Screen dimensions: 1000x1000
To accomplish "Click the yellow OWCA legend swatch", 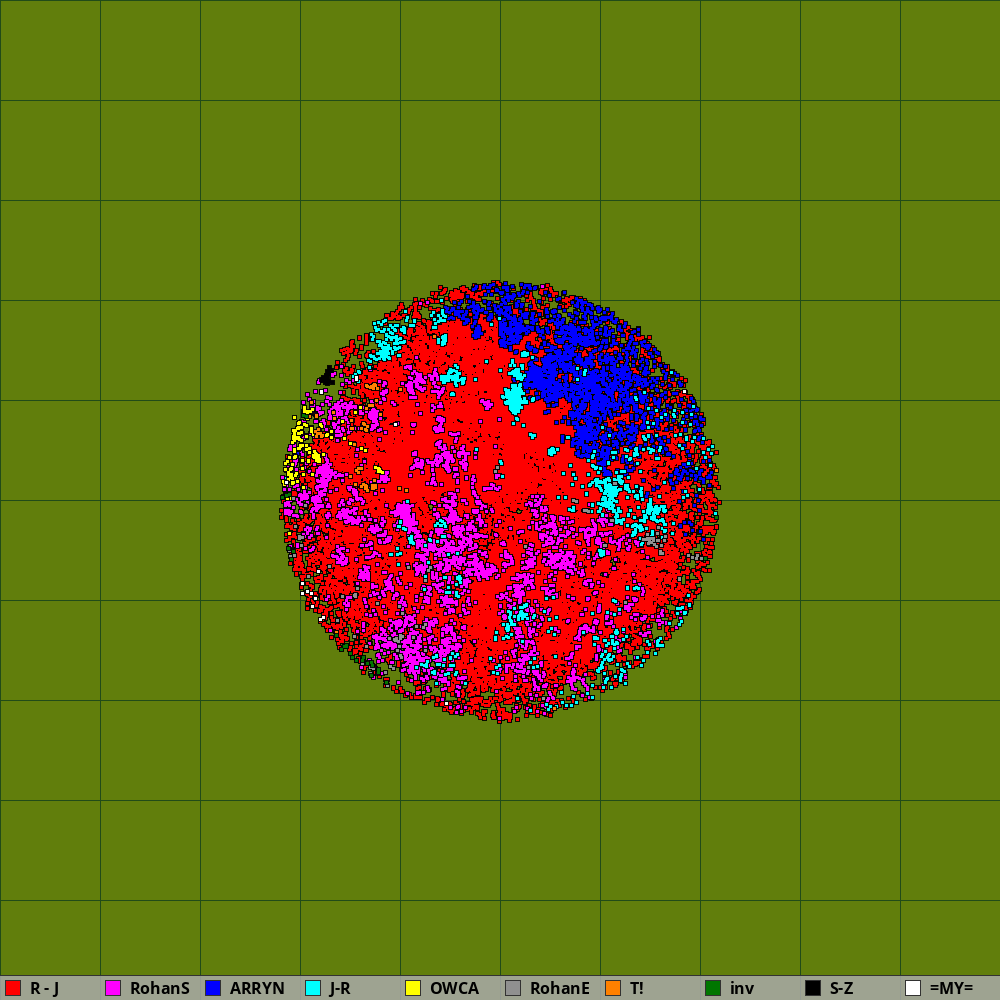I will (413, 988).
